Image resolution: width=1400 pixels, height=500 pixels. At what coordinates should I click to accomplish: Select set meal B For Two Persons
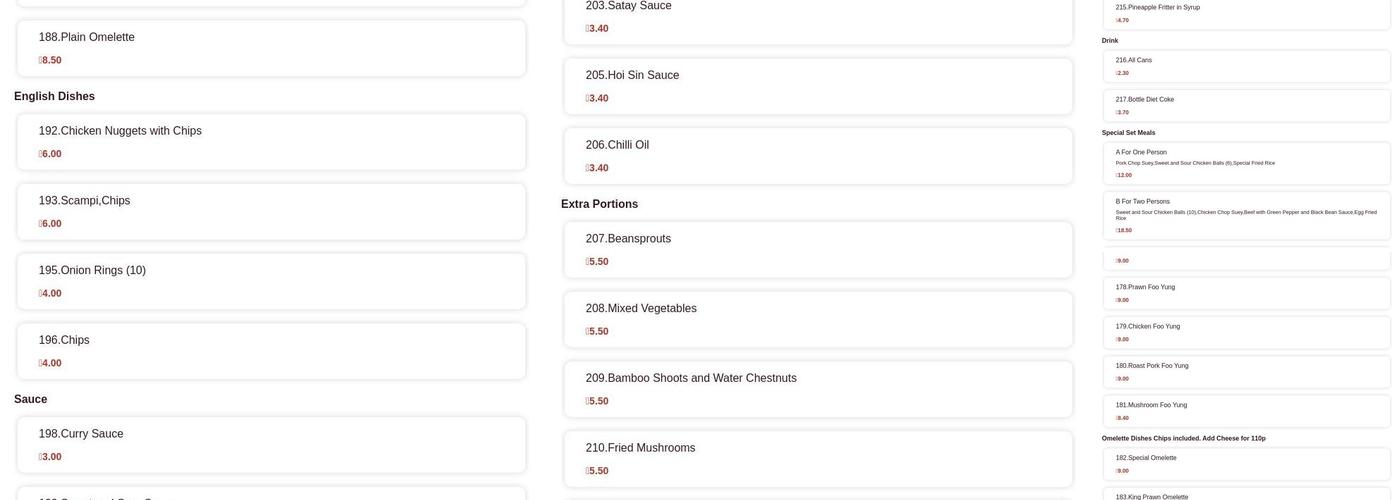[1247, 215]
